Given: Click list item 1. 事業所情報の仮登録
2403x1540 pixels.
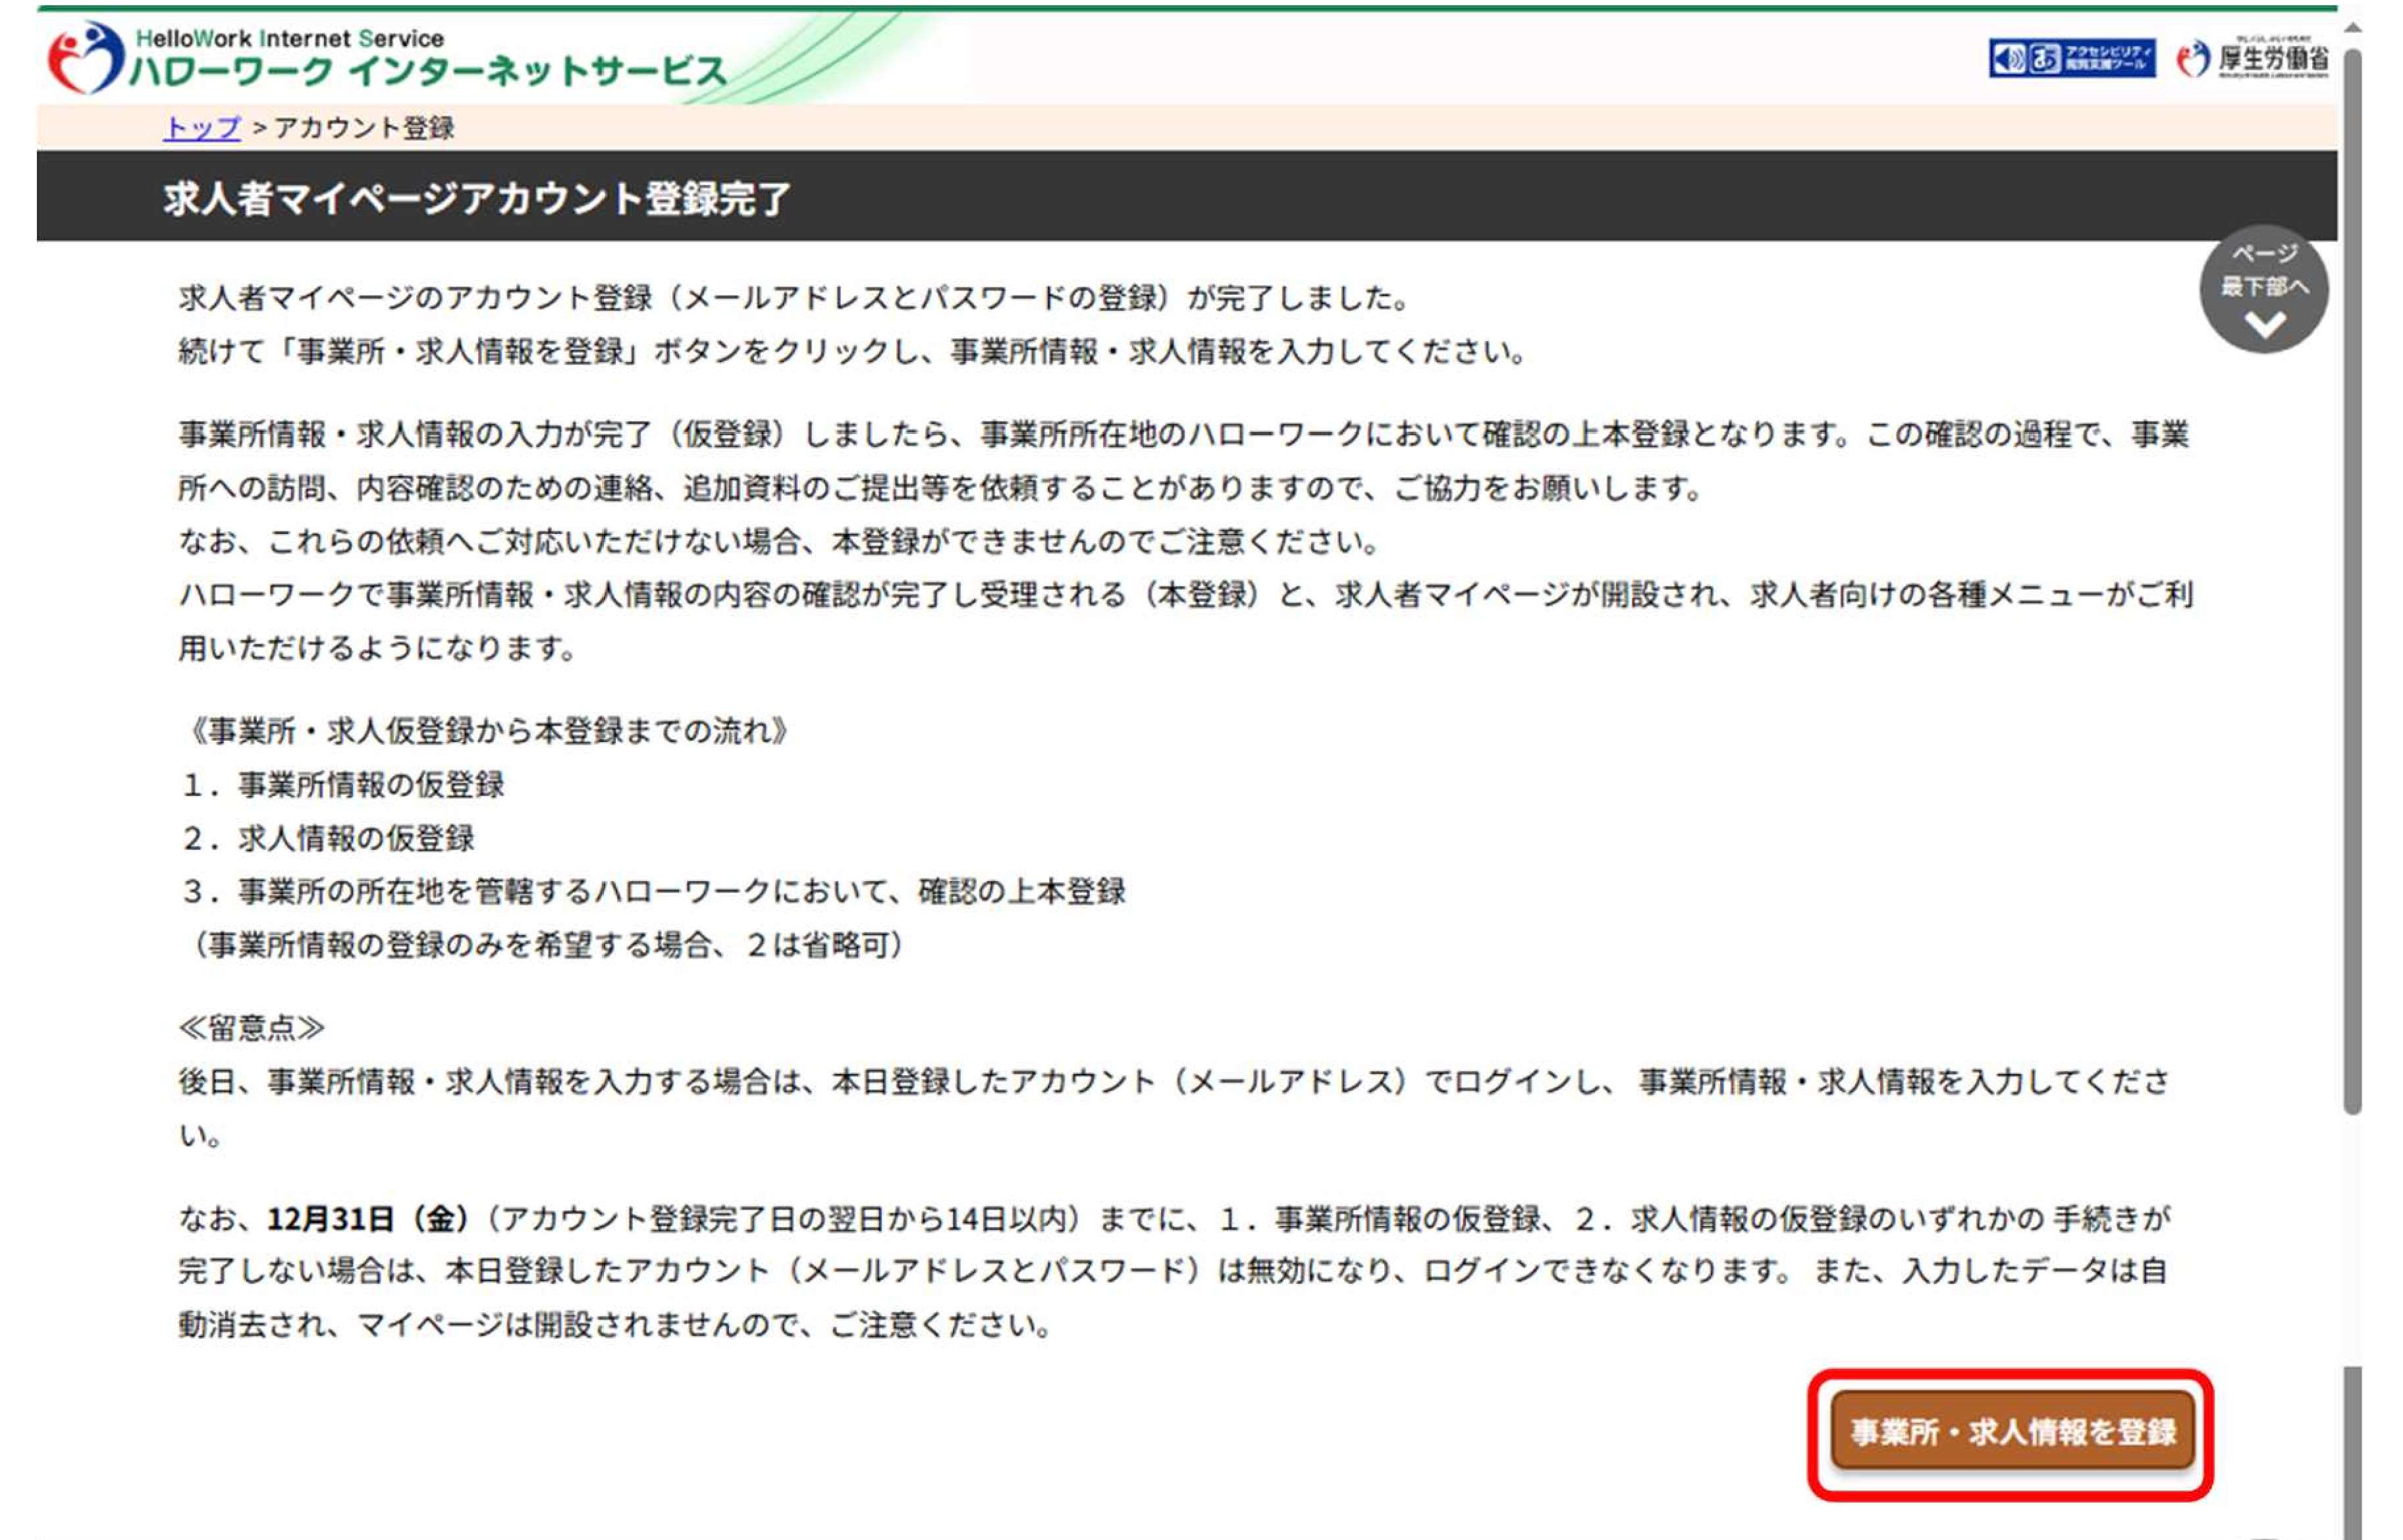Looking at the screenshot, I should [x=343, y=785].
